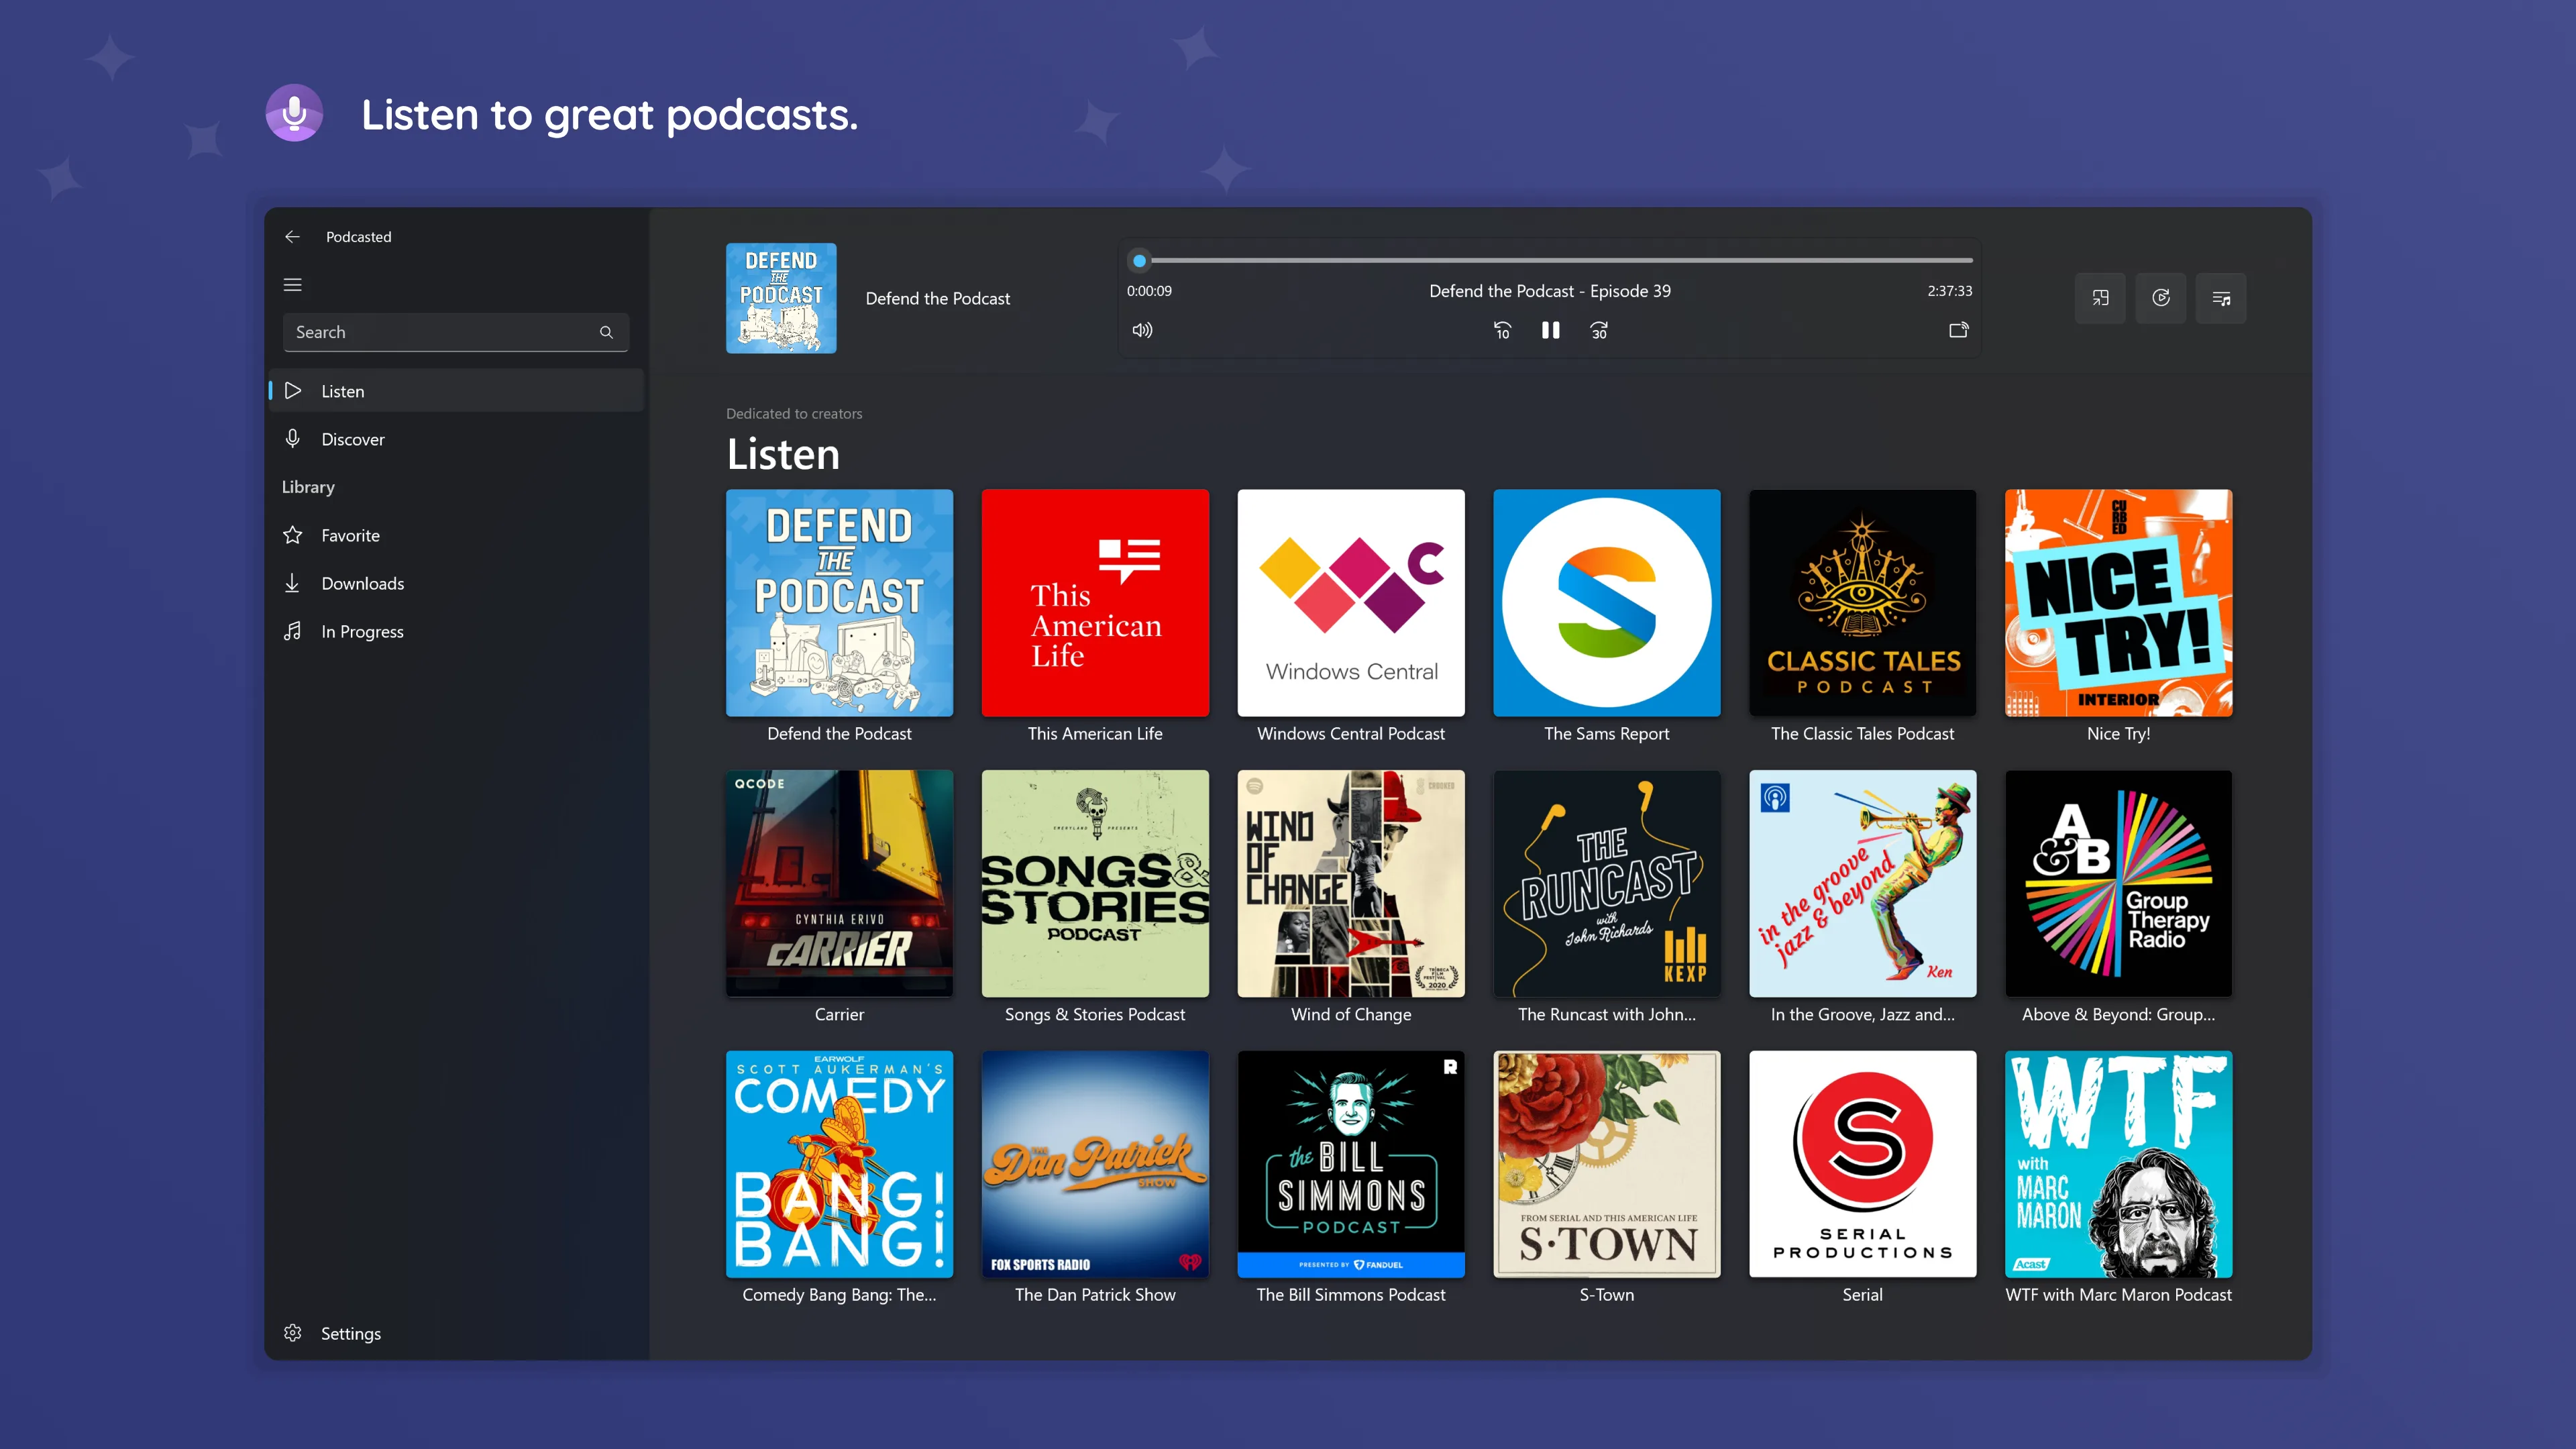Skip forward 30 seconds
The image size is (2576, 1449).
[1599, 330]
